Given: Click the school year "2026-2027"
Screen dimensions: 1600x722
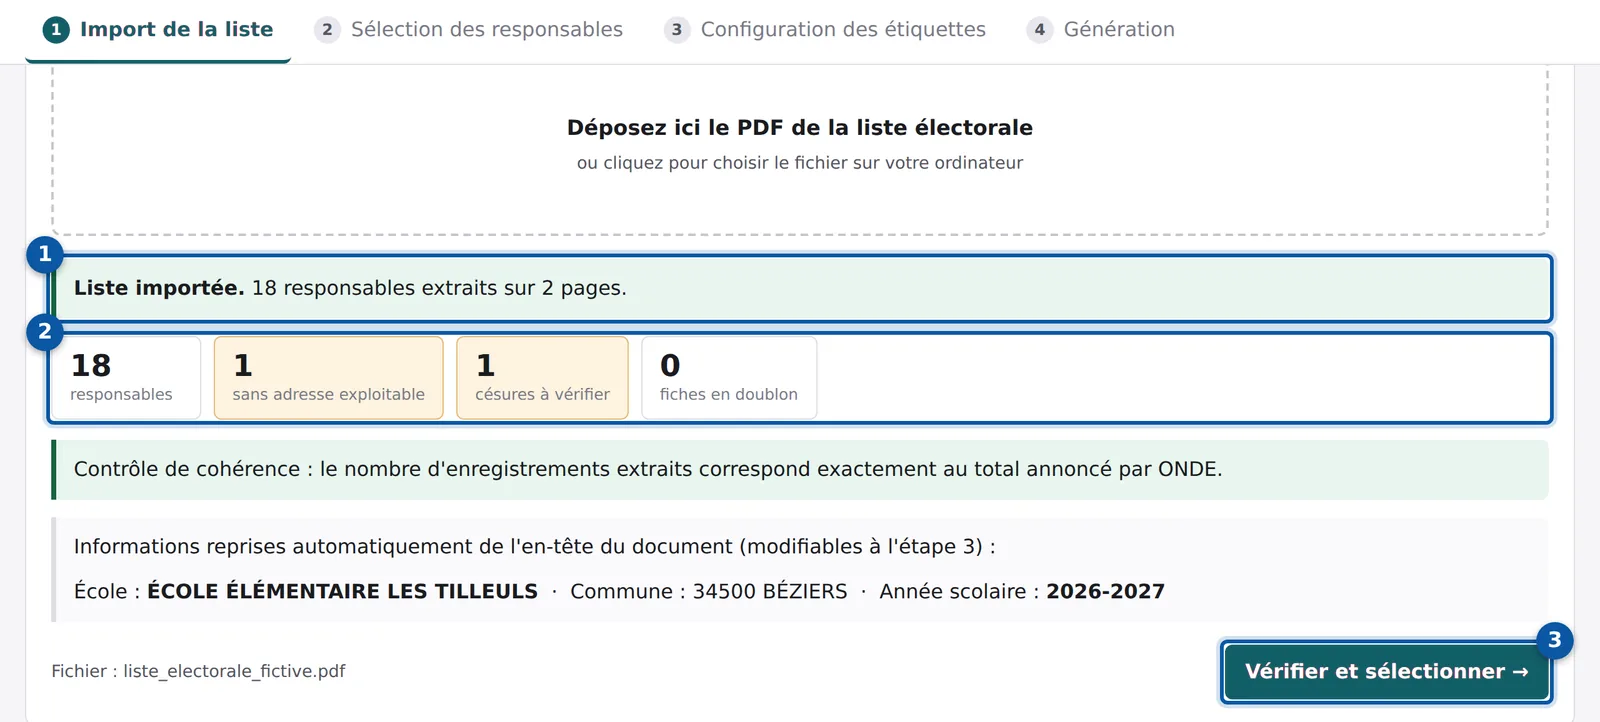Looking at the screenshot, I should click(1105, 591).
